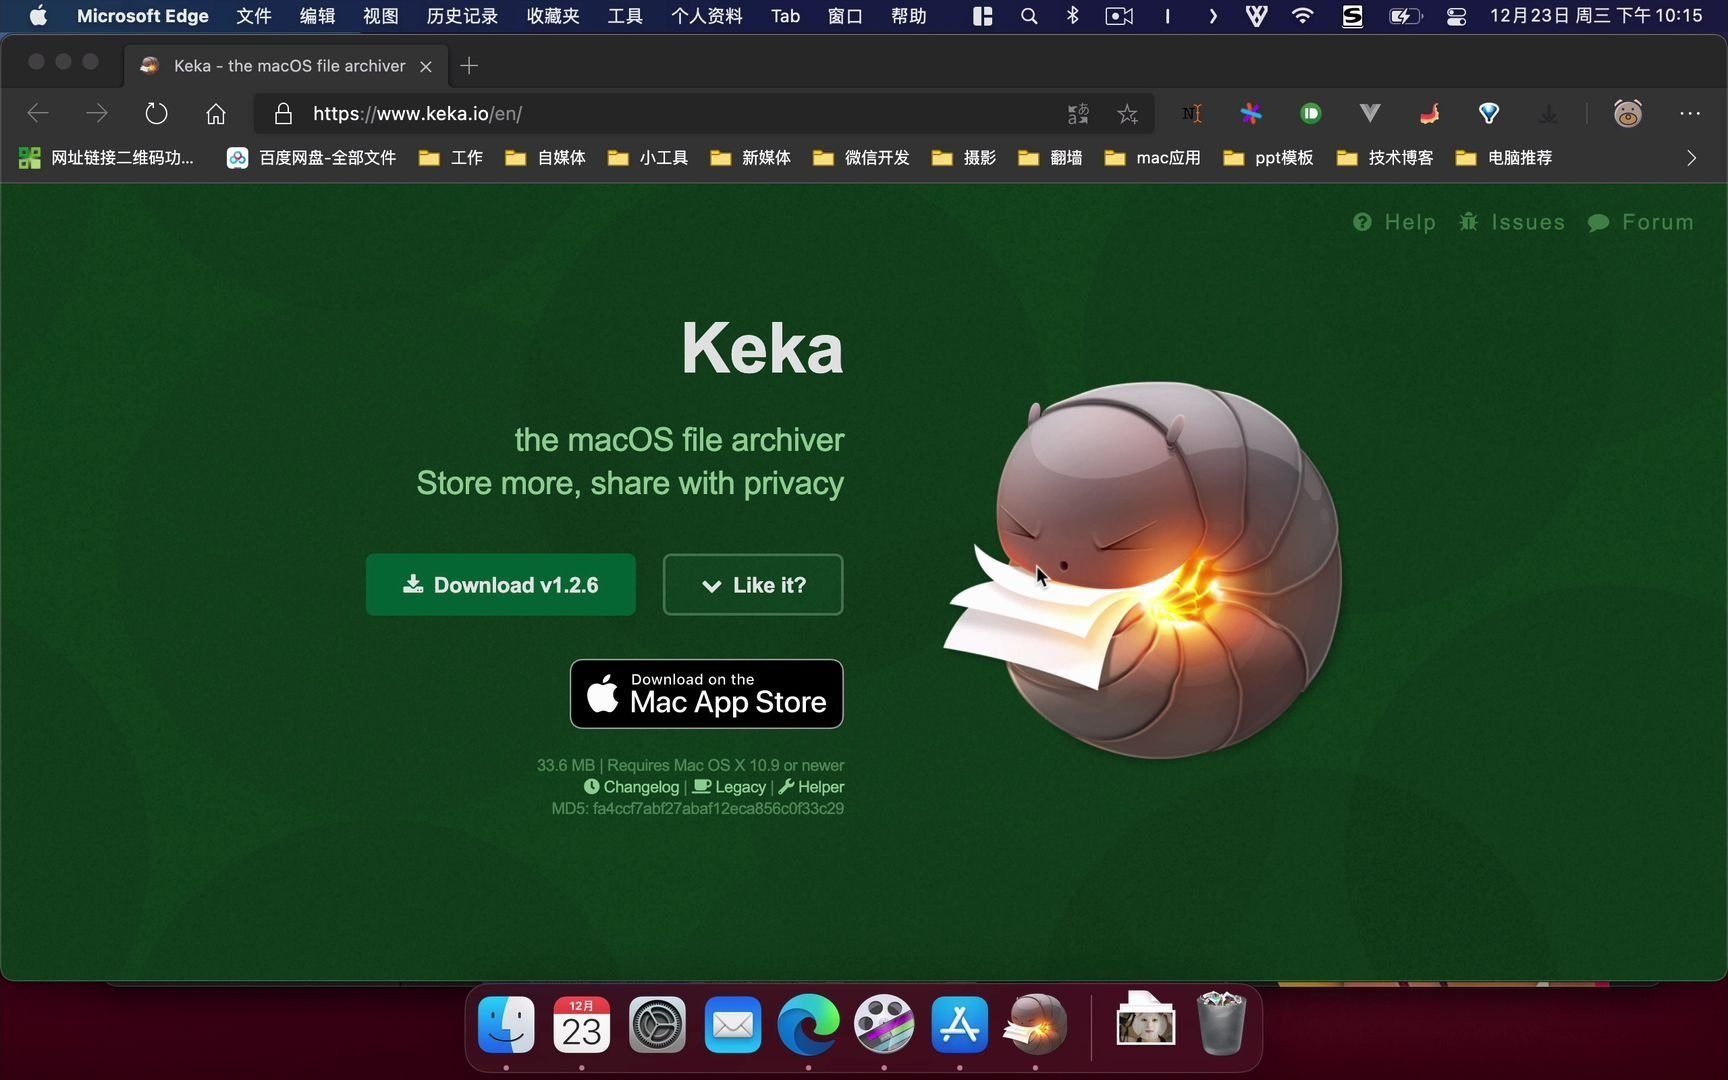
Task: Open the Trash in the Dock
Action: click(x=1221, y=1023)
